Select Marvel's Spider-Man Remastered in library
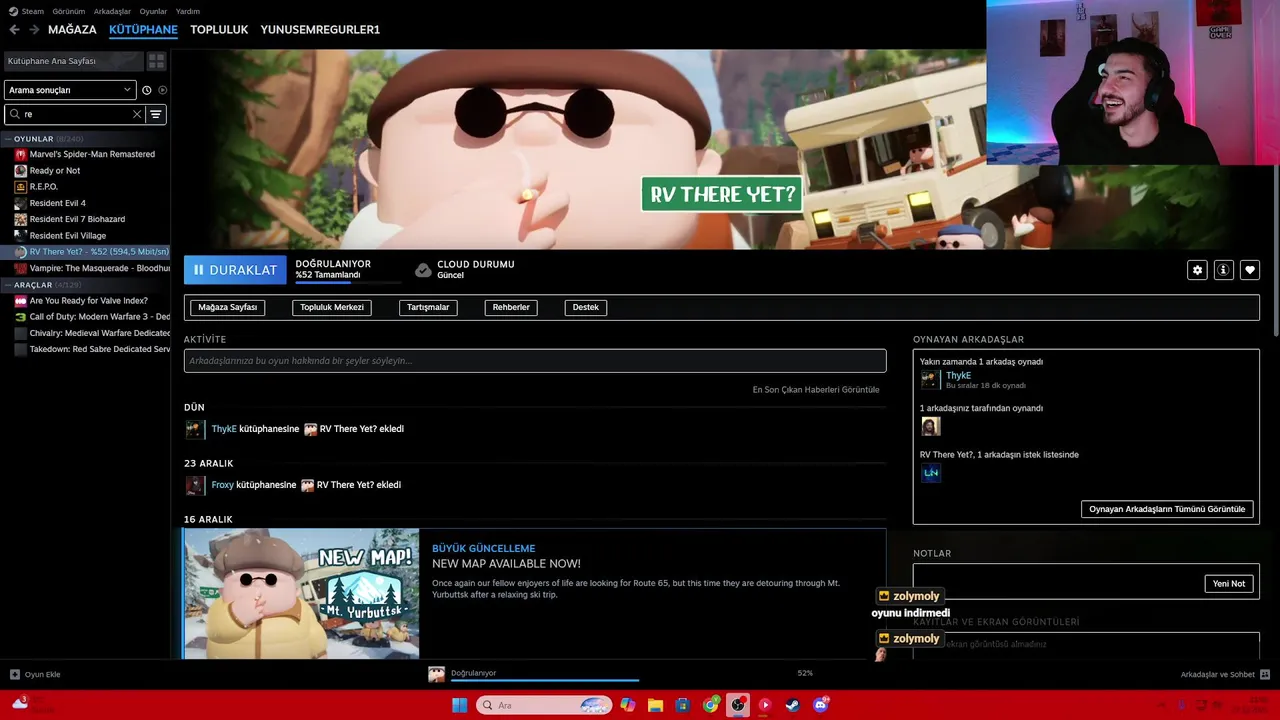This screenshot has width=1280, height=720. 92,154
